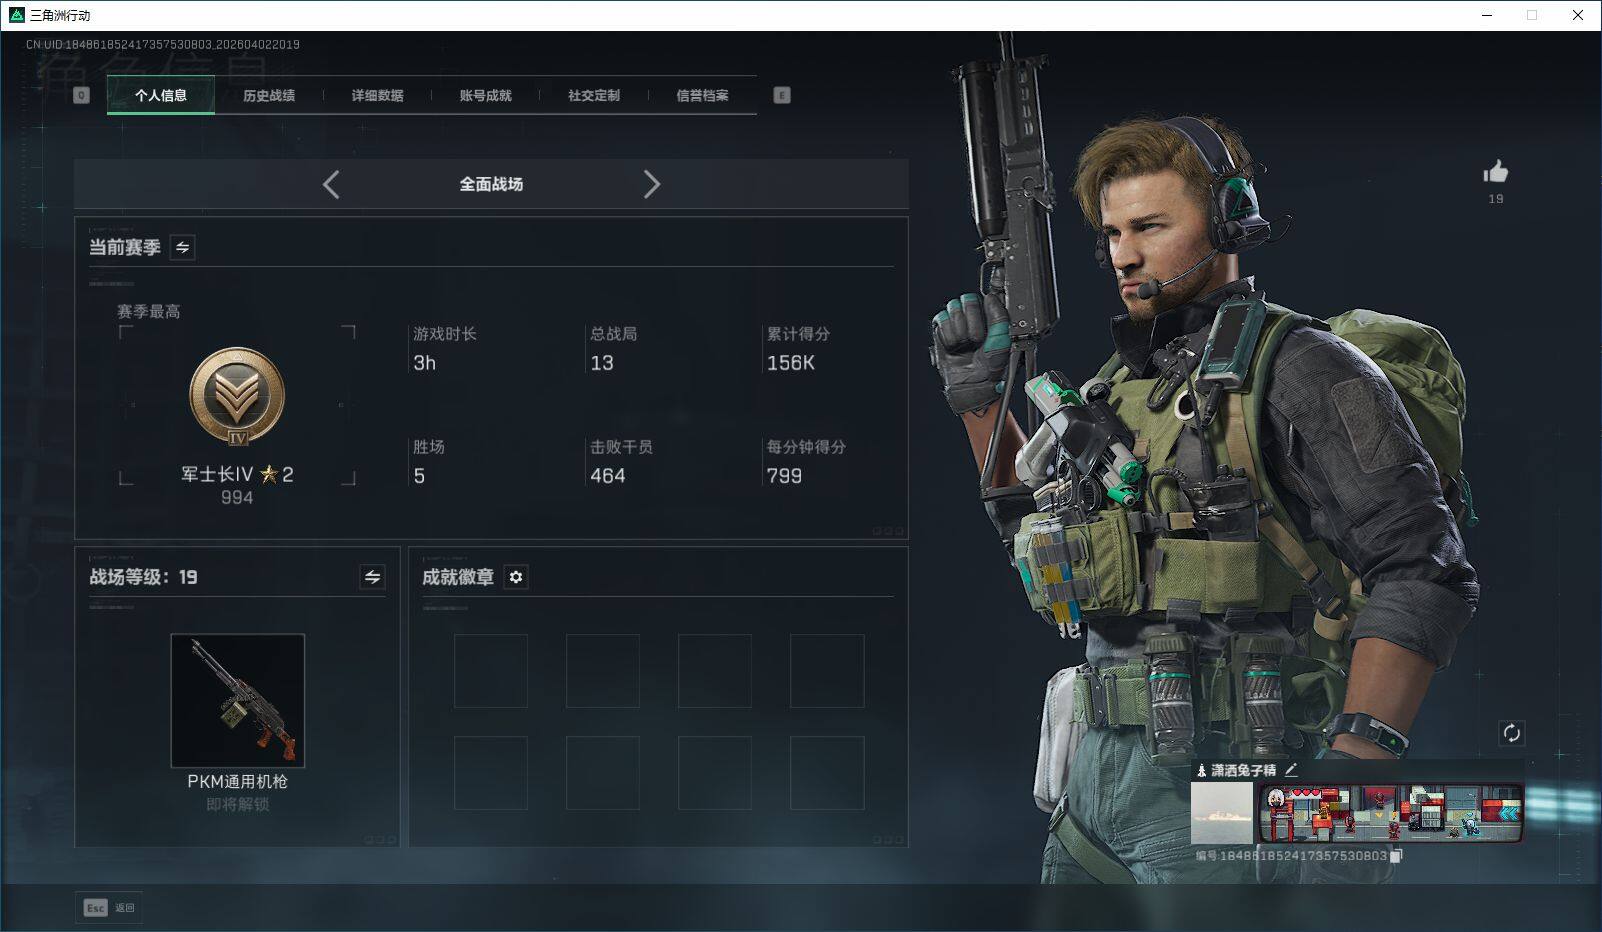Click the 游戏时长 value 3h

coord(425,363)
